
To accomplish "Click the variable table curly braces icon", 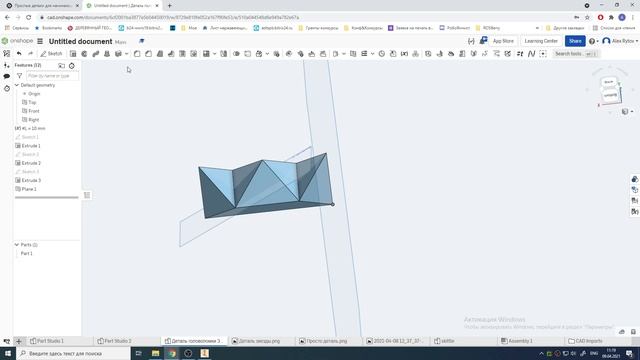I will coord(471,41).
